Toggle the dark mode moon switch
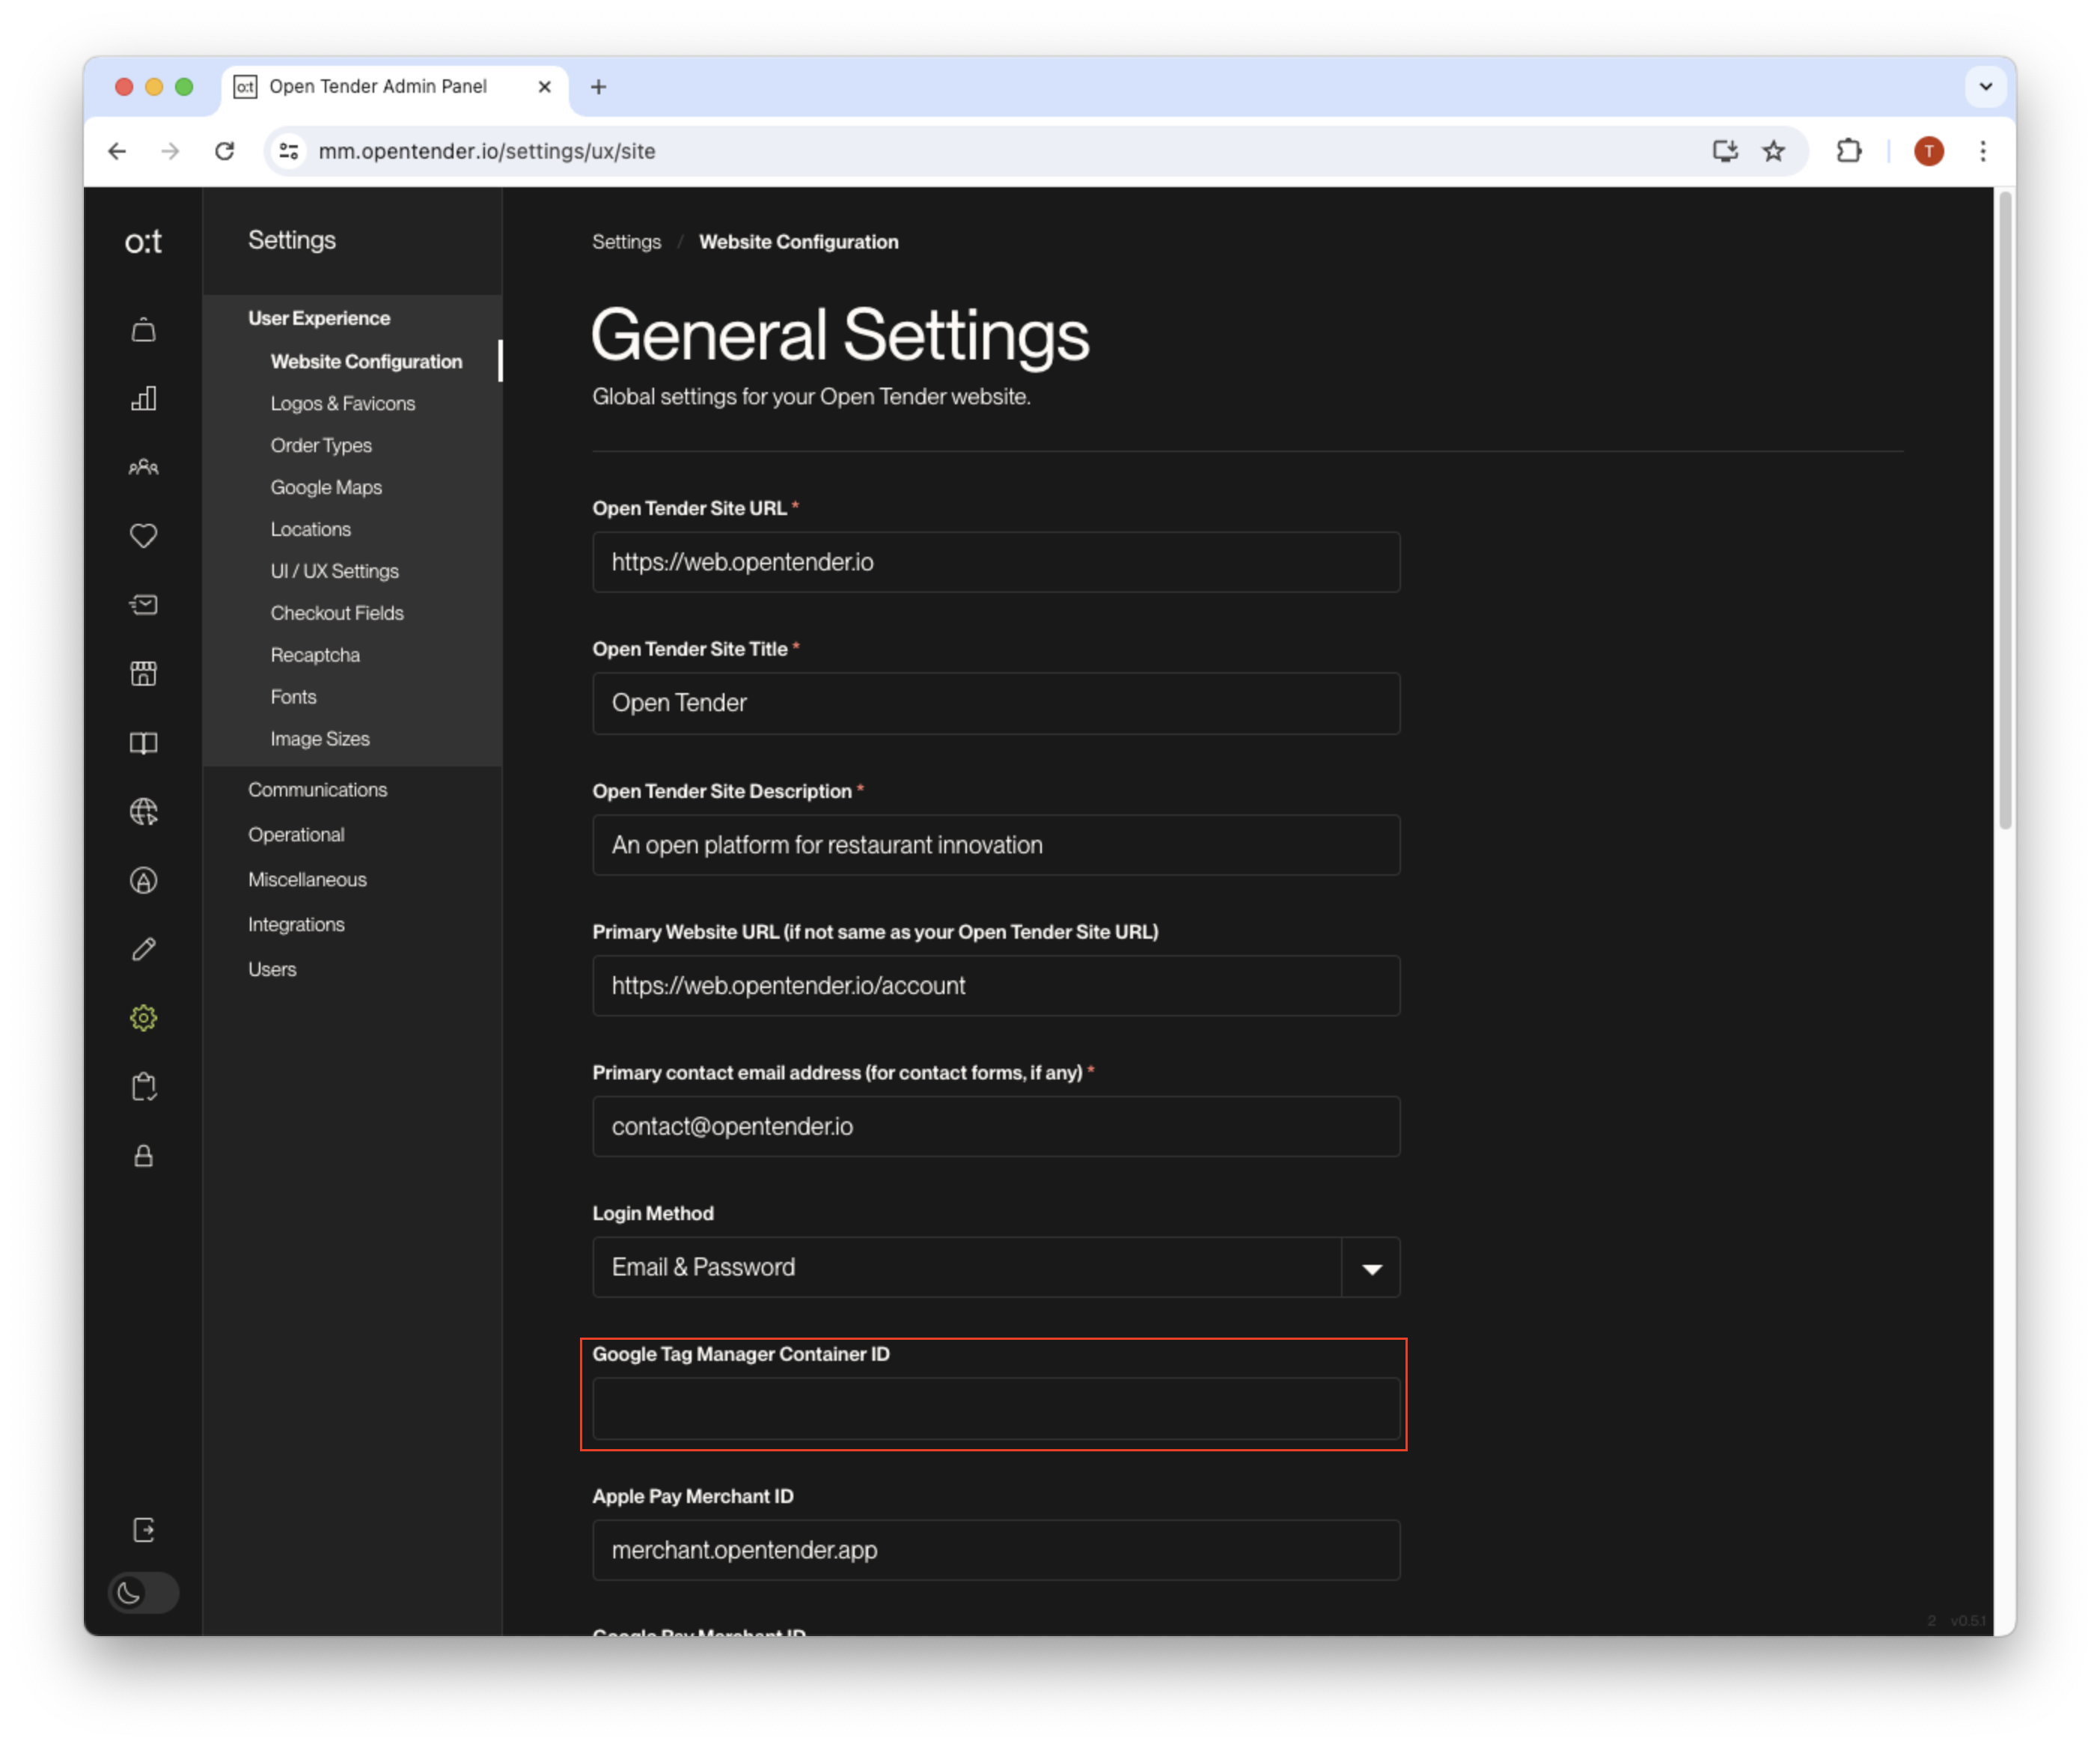2100x1747 pixels. pyautogui.click(x=143, y=1593)
